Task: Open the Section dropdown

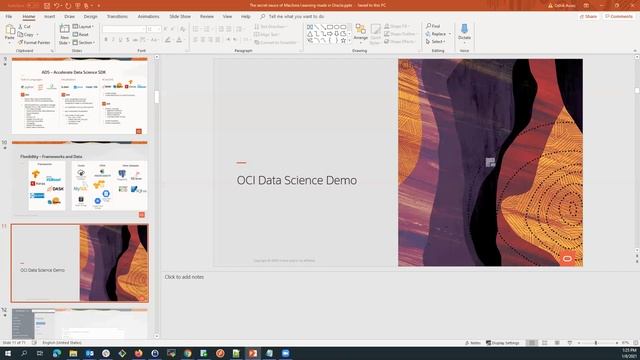Action: click(x=84, y=42)
